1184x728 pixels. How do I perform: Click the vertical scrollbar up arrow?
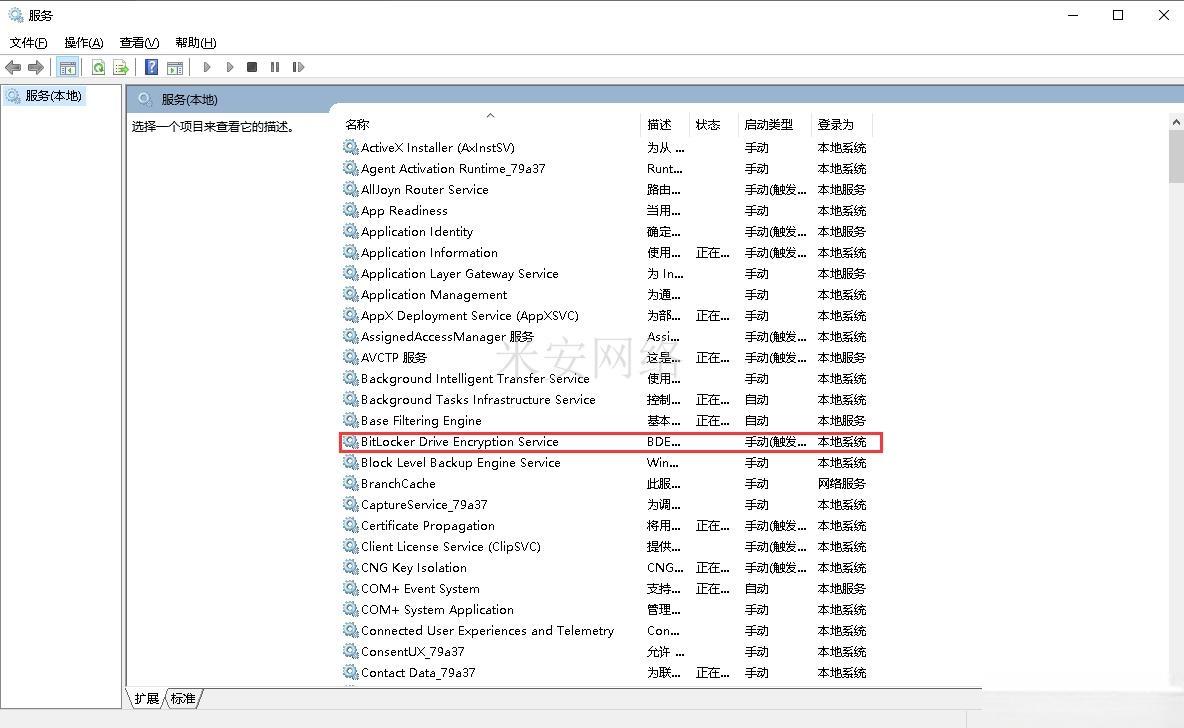[1176, 122]
